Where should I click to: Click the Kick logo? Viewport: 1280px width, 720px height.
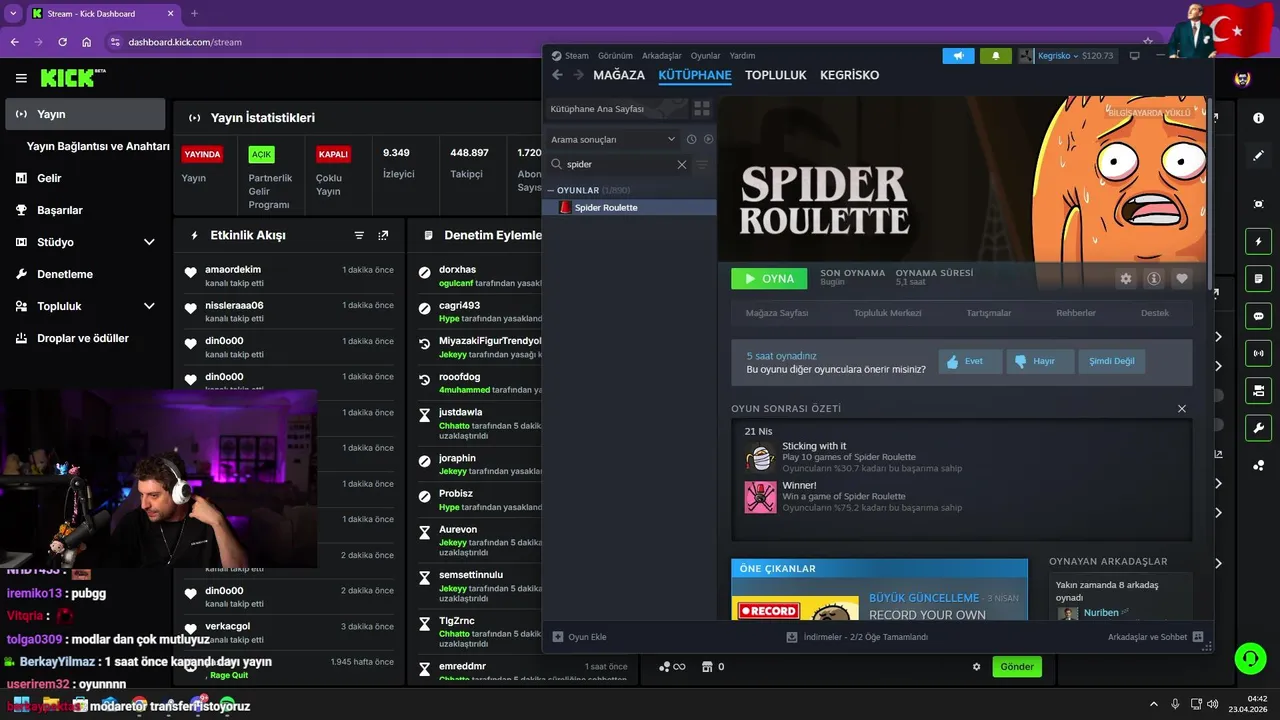coord(73,78)
